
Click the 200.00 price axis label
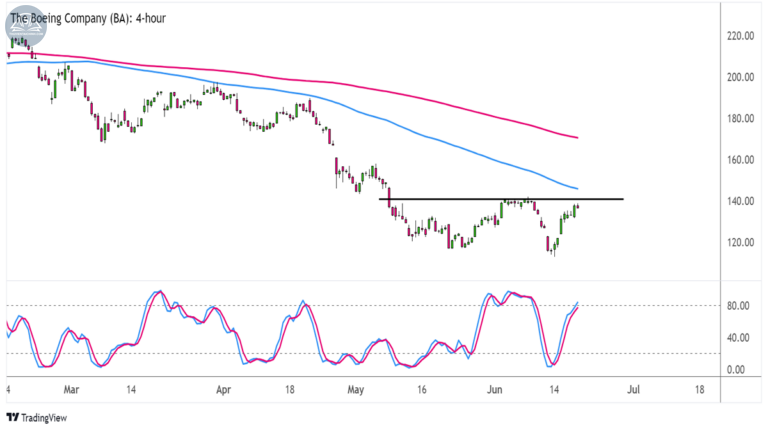click(740, 77)
